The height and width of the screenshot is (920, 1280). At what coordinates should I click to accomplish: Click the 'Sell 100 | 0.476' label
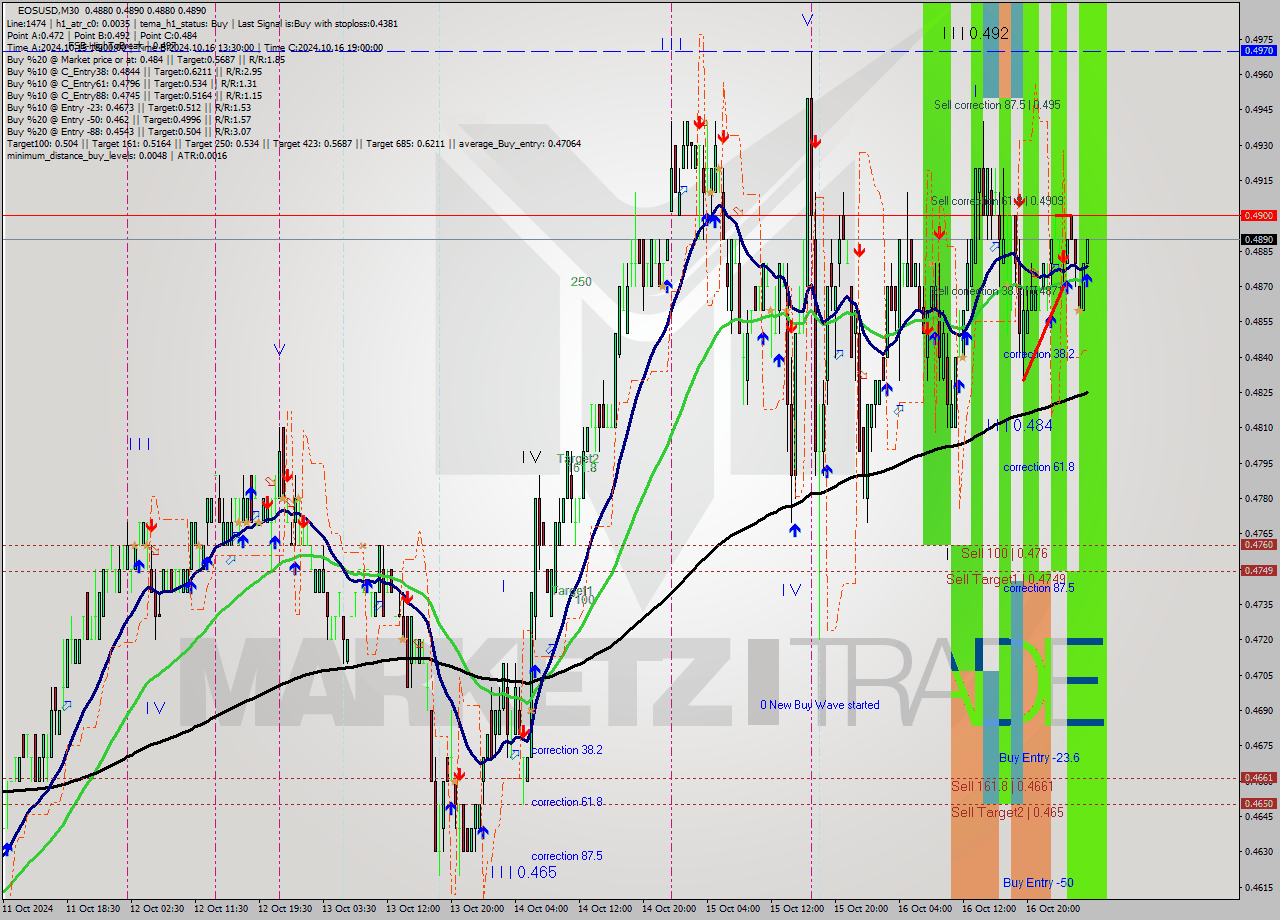click(1004, 553)
